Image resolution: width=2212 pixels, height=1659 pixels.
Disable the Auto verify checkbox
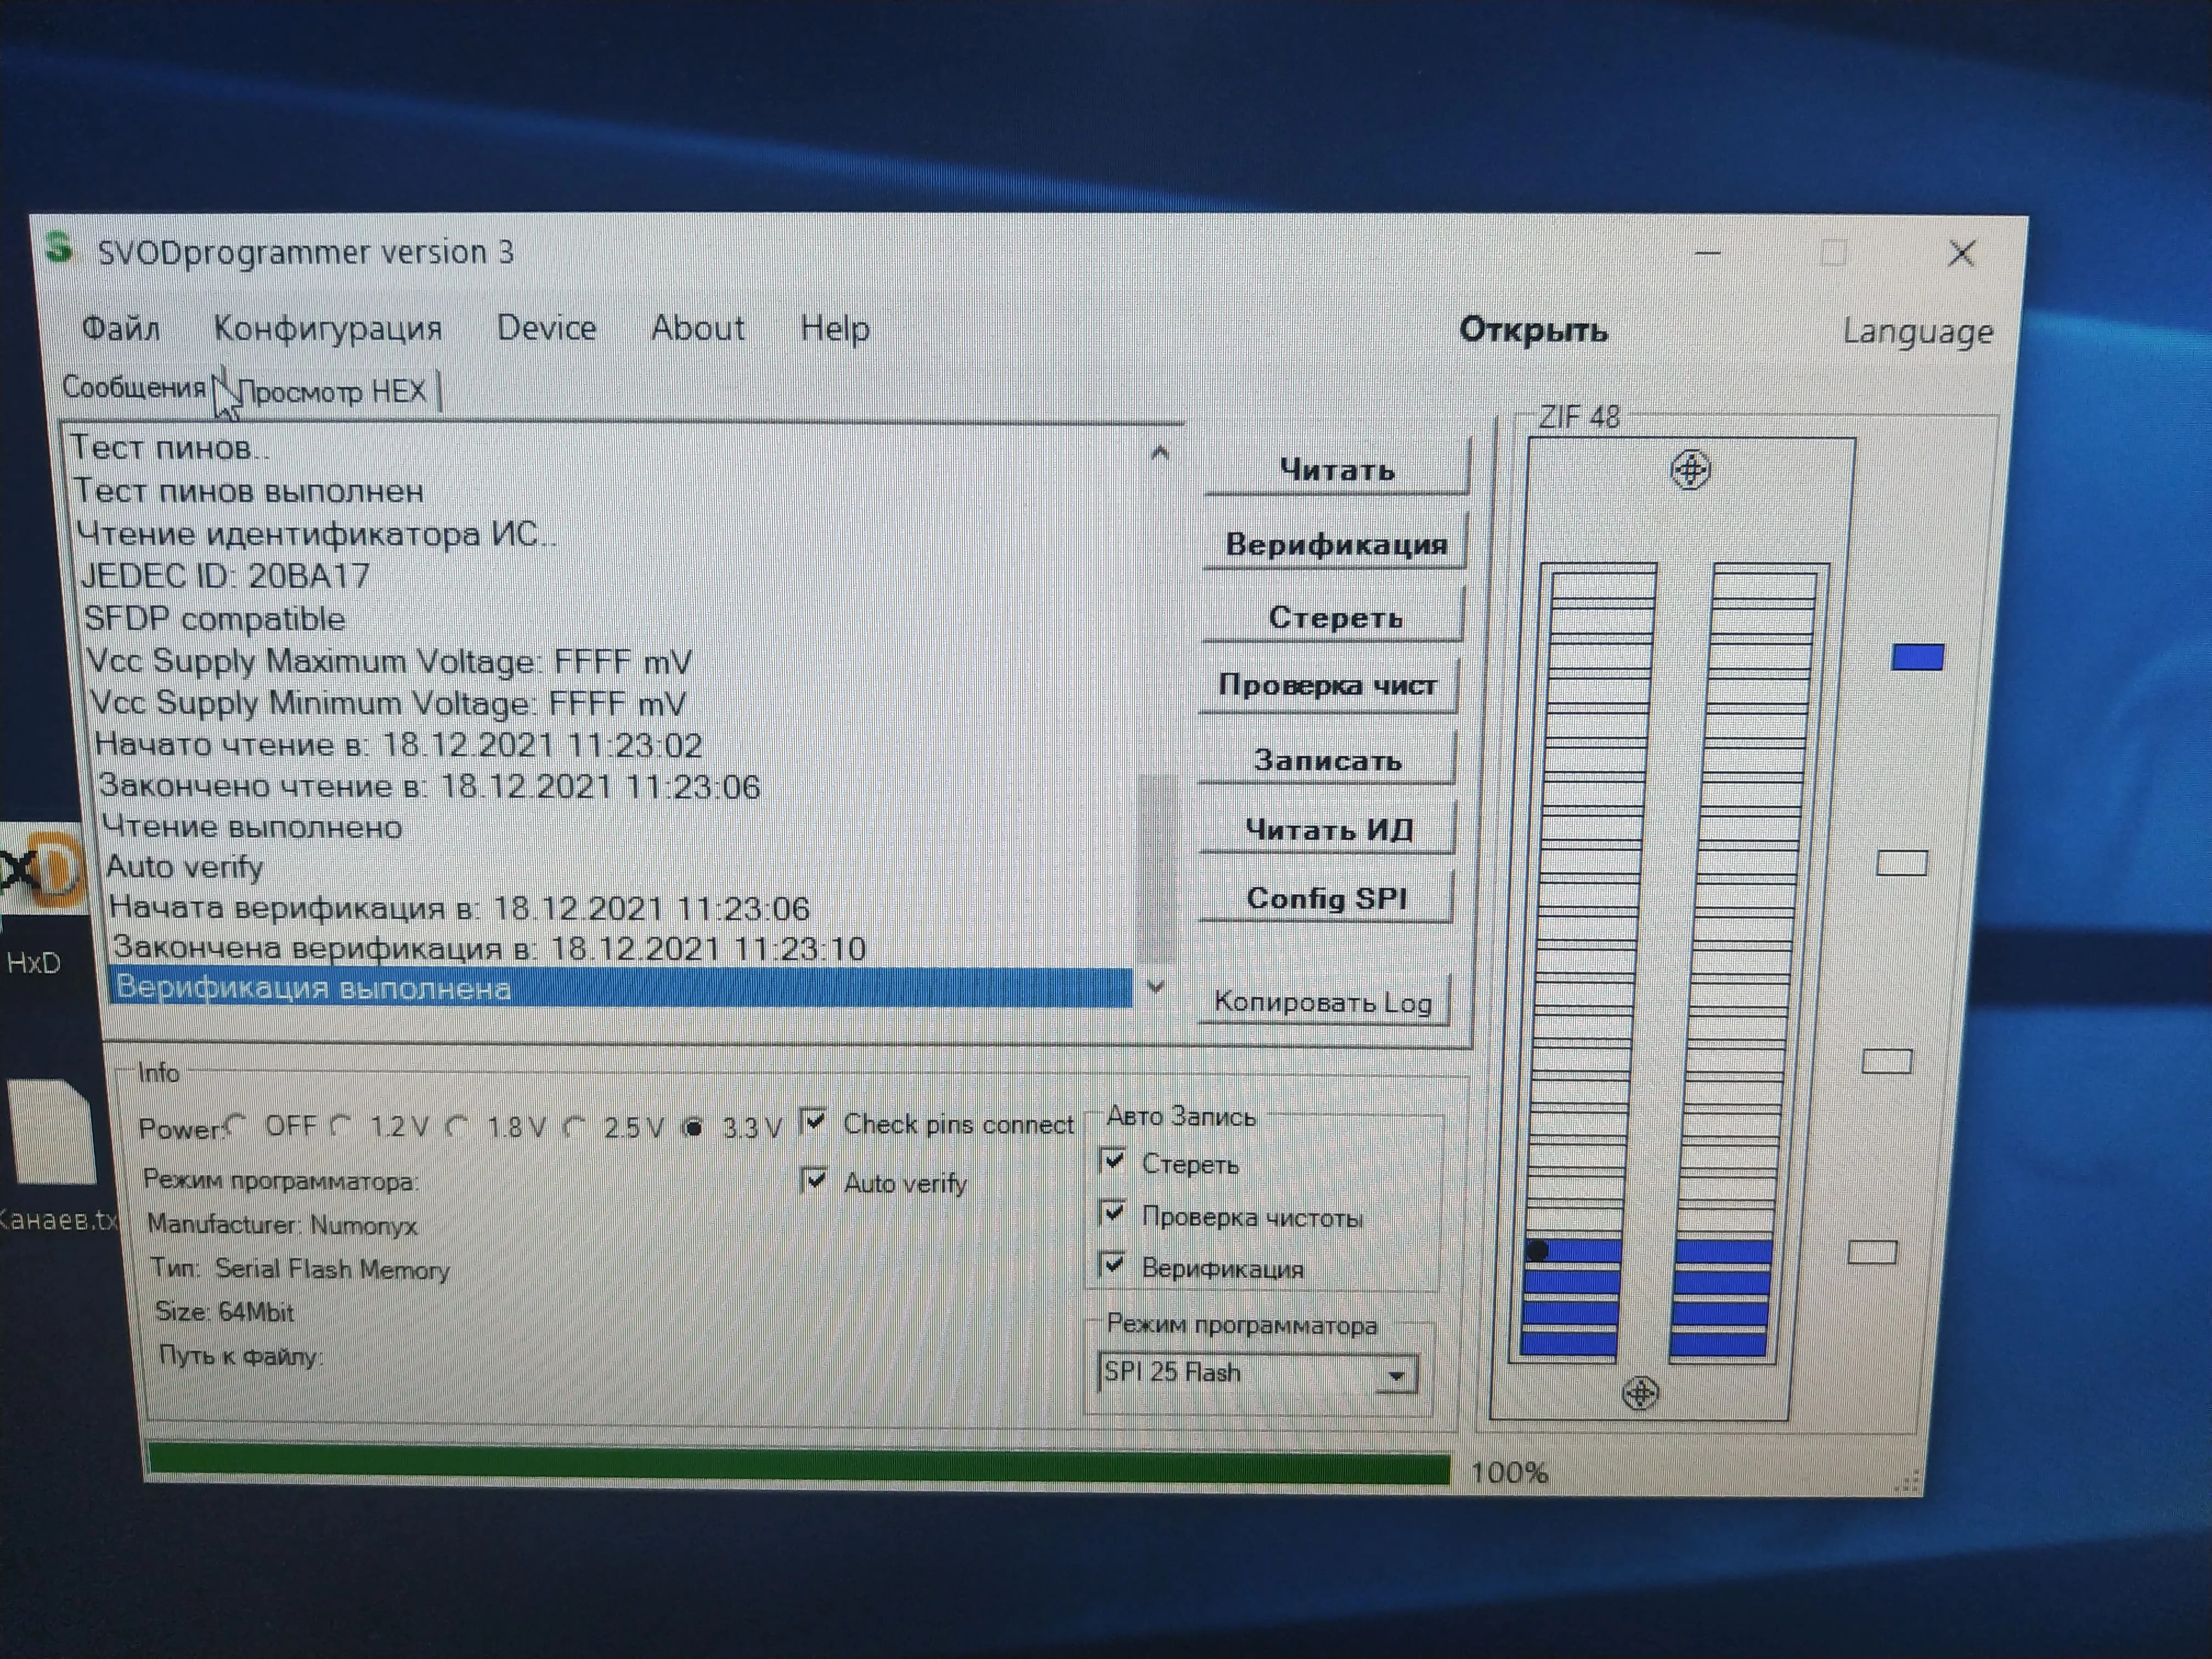815,1180
